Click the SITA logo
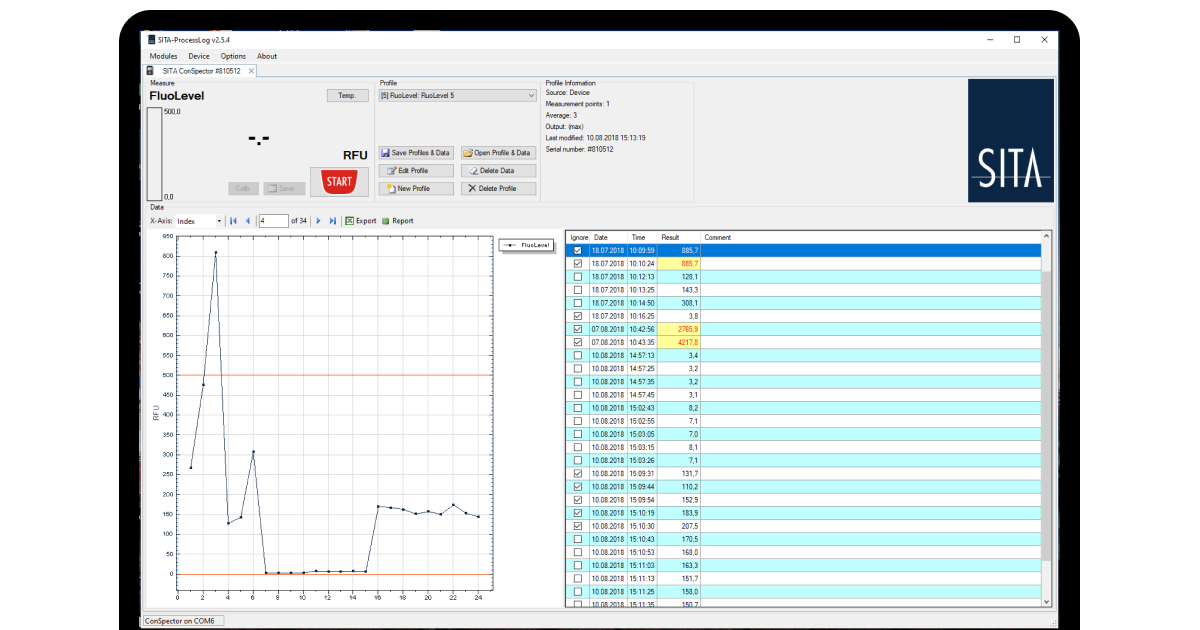The height and width of the screenshot is (630, 1200). click(1010, 141)
